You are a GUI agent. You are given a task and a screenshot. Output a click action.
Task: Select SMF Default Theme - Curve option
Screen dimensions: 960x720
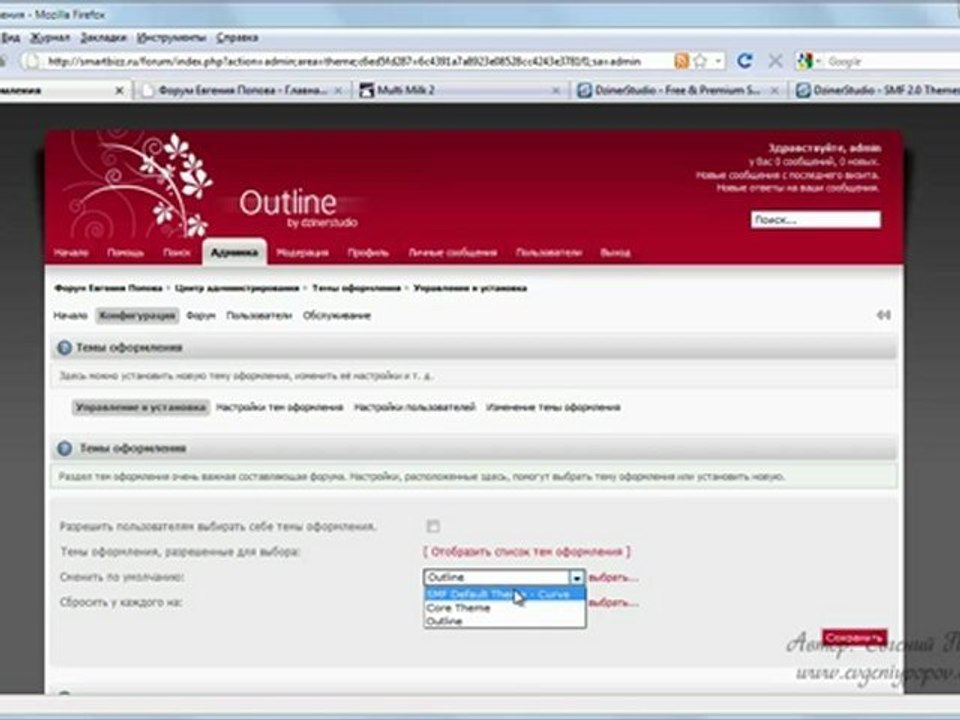505,594
